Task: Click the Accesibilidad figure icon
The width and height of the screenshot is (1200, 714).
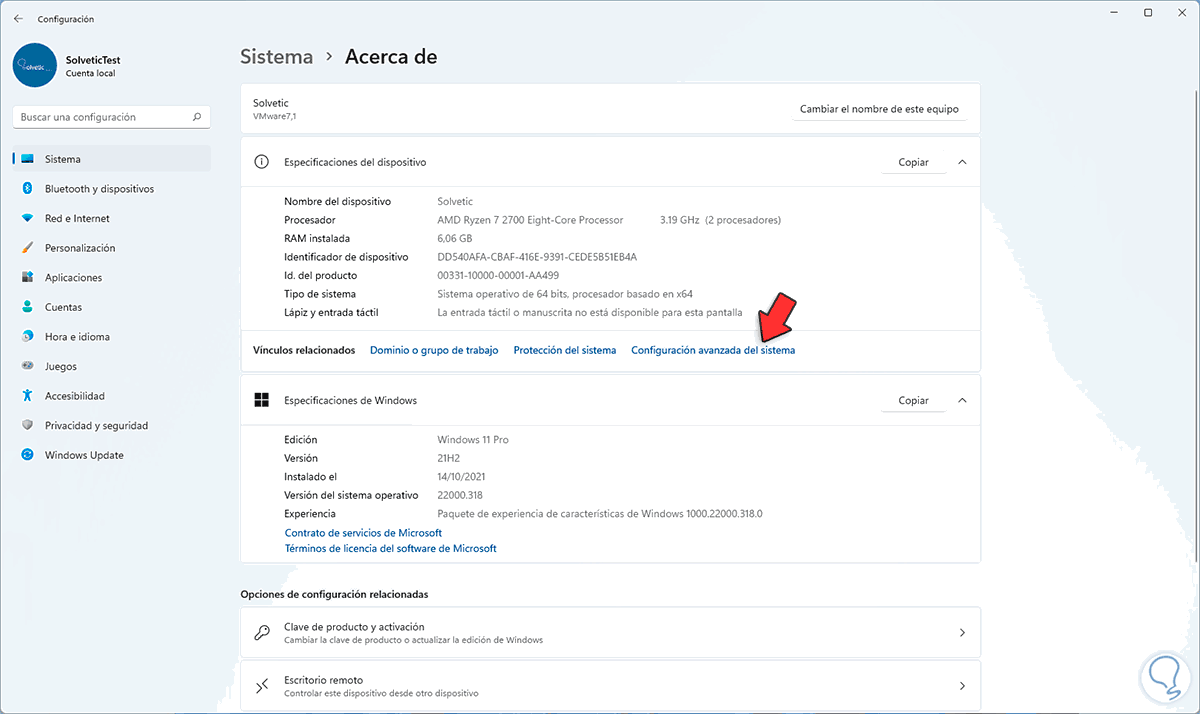Action: tap(27, 396)
